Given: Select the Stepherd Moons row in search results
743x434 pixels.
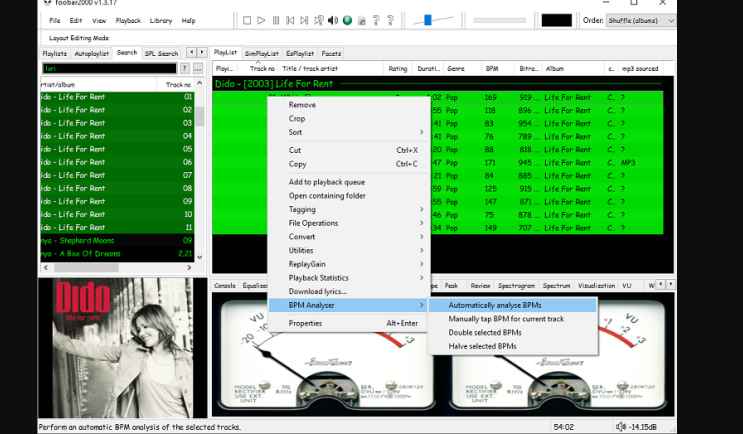Looking at the screenshot, I should [118, 241].
